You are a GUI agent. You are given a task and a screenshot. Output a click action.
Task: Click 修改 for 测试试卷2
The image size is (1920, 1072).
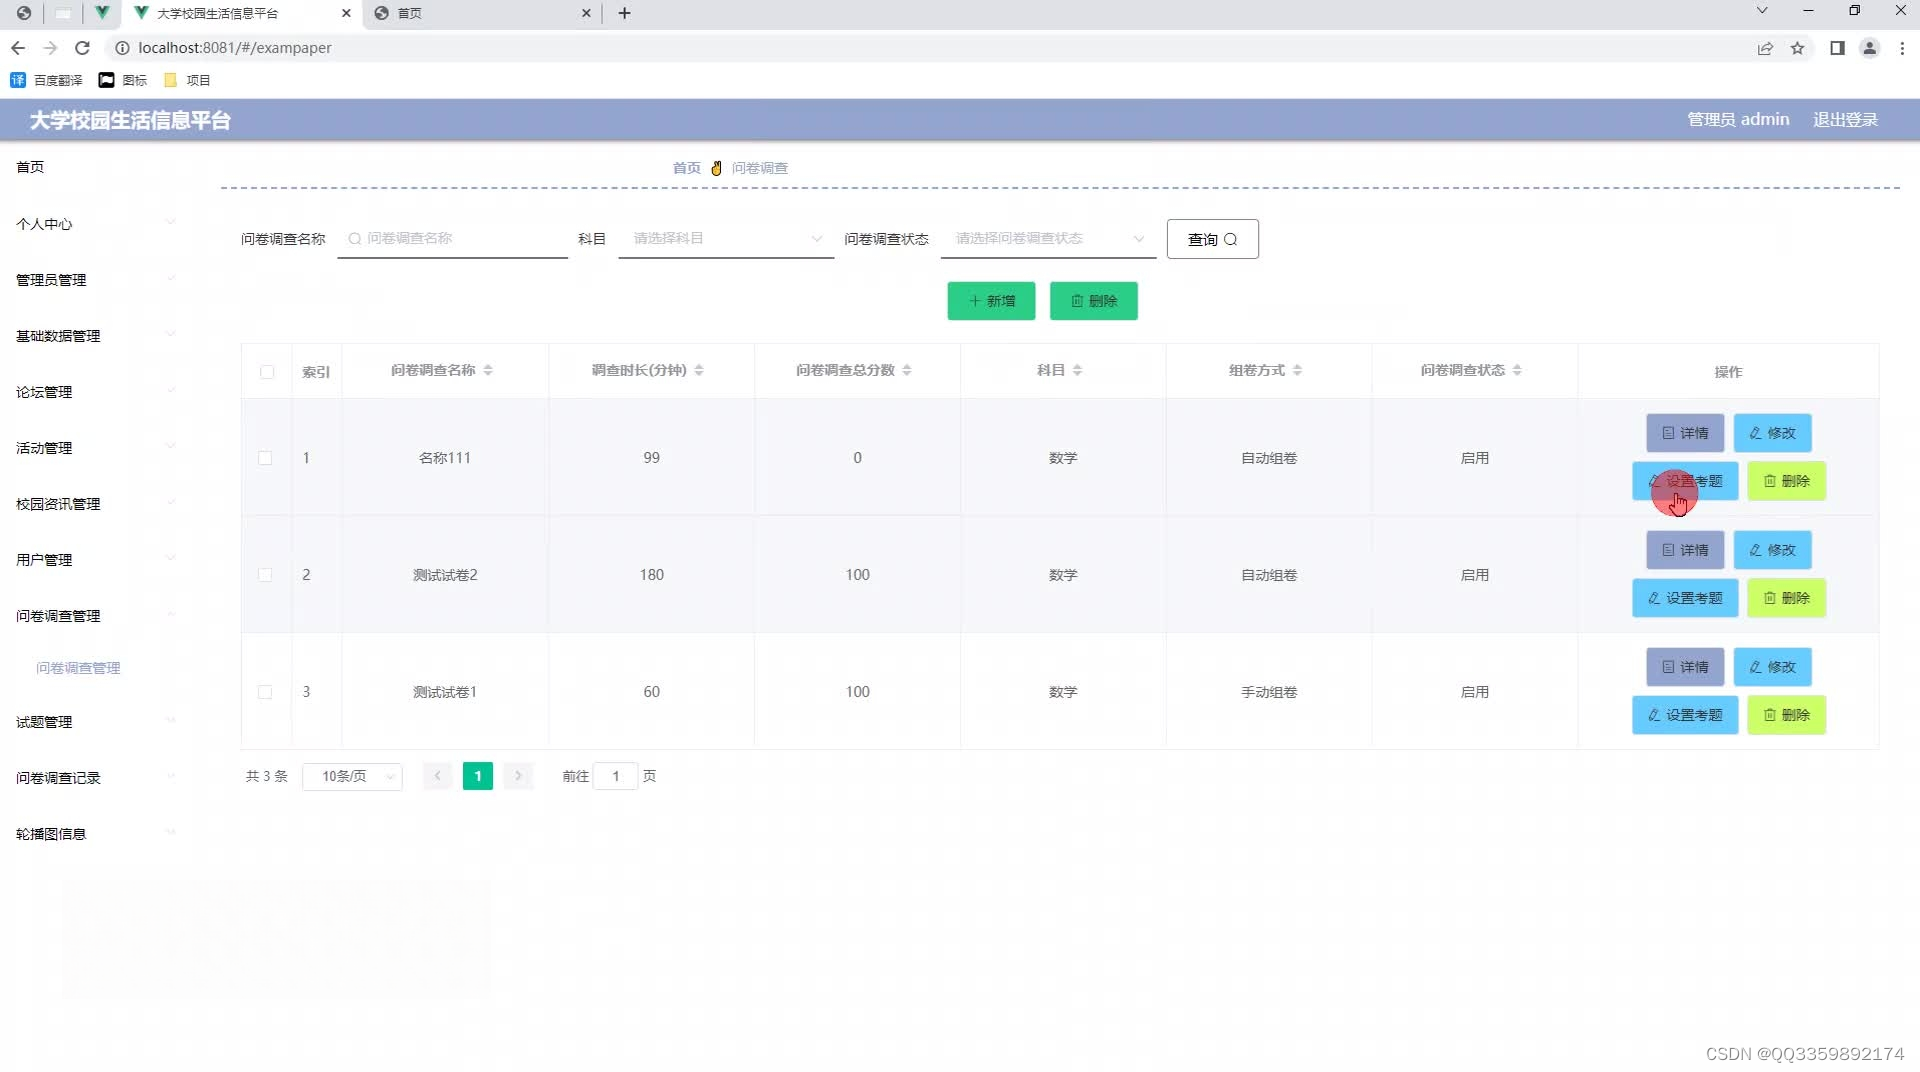coord(1772,550)
